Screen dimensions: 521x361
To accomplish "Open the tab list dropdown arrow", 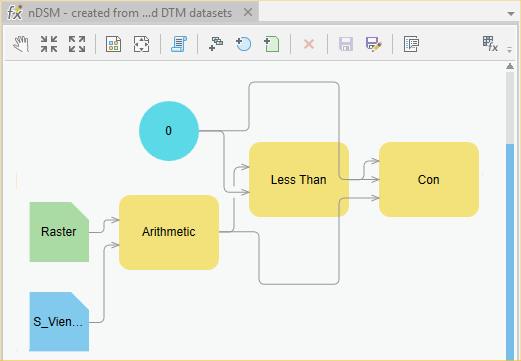I will pyautogui.click(x=511, y=14).
